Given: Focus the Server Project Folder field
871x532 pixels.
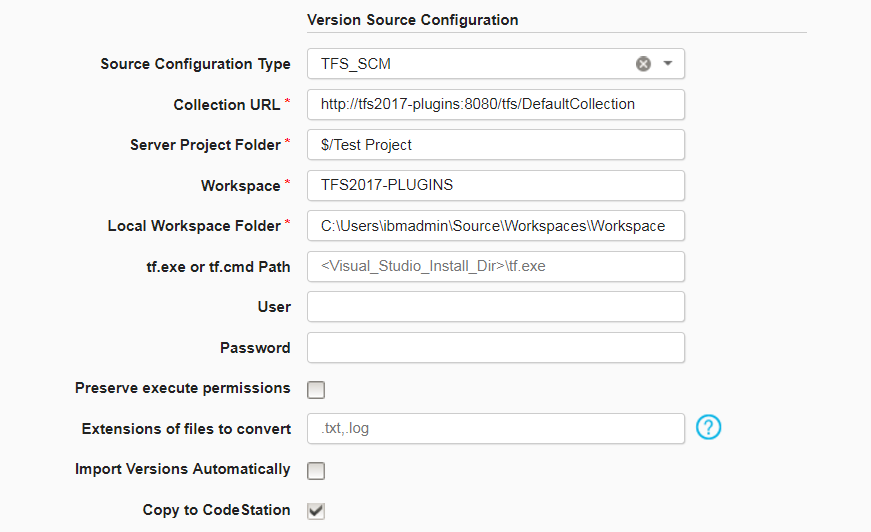Looking at the screenshot, I should [495, 145].
